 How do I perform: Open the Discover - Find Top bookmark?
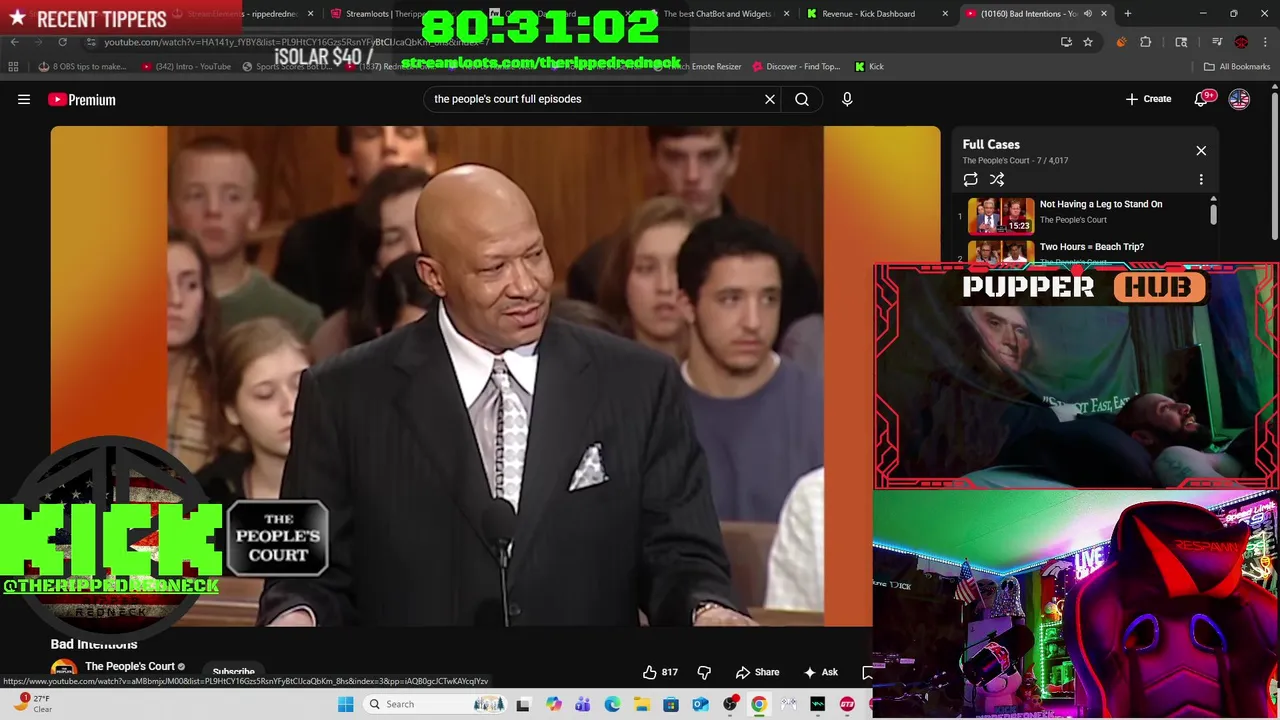[x=797, y=66]
